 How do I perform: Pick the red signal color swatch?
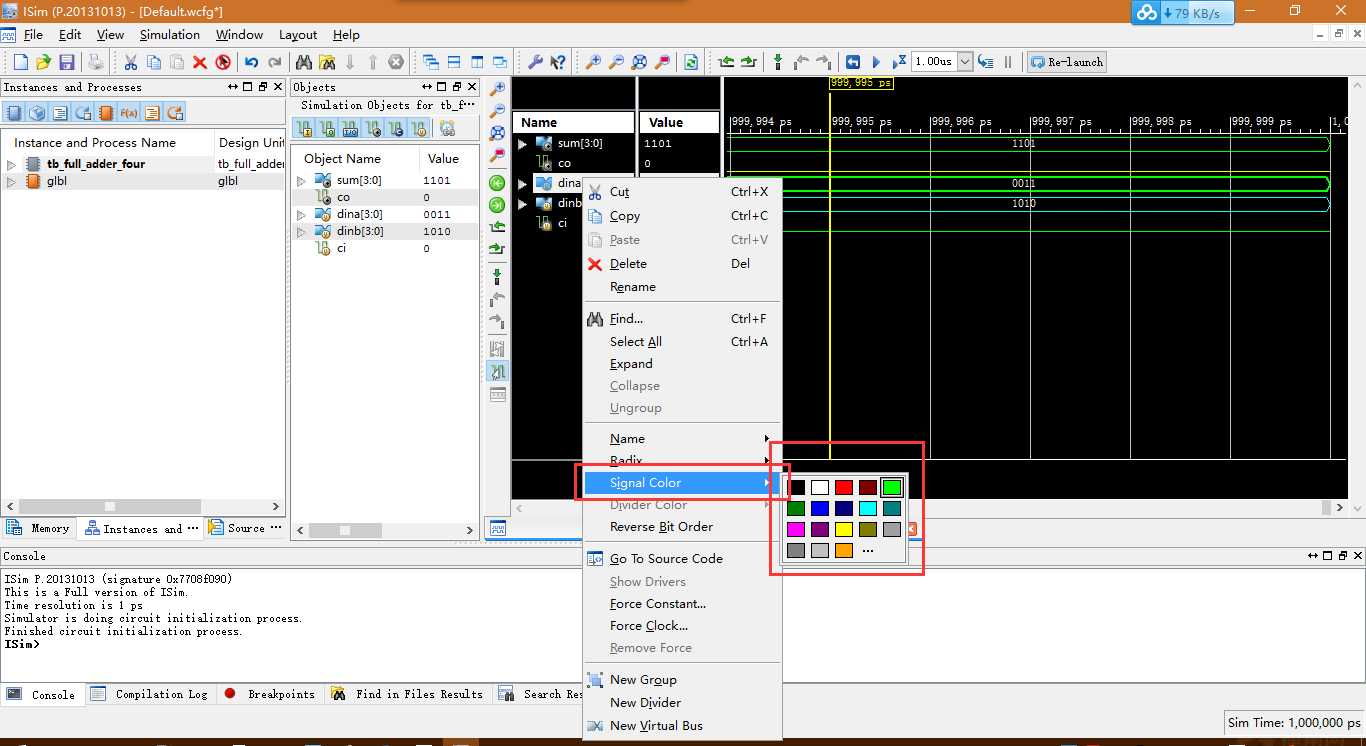[x=844, y=488]
